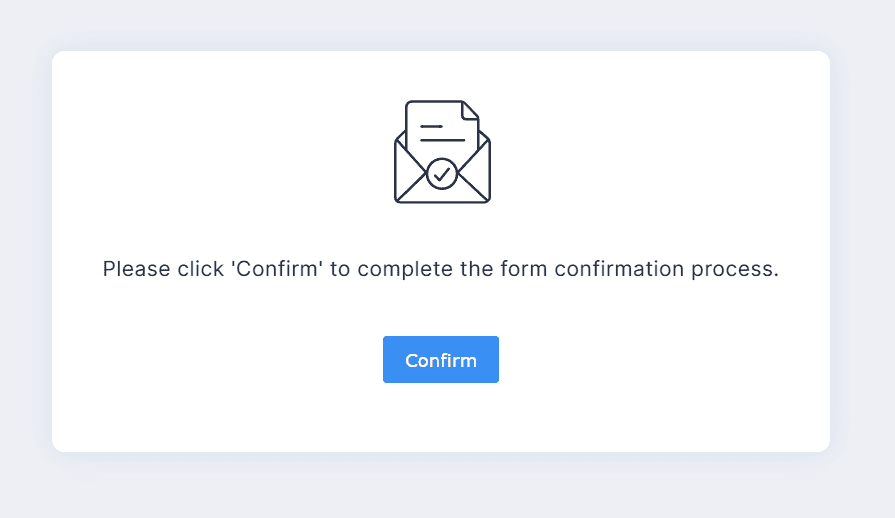
Task: Click the bottom edge of the envelope icon
Action: (442, 202)
